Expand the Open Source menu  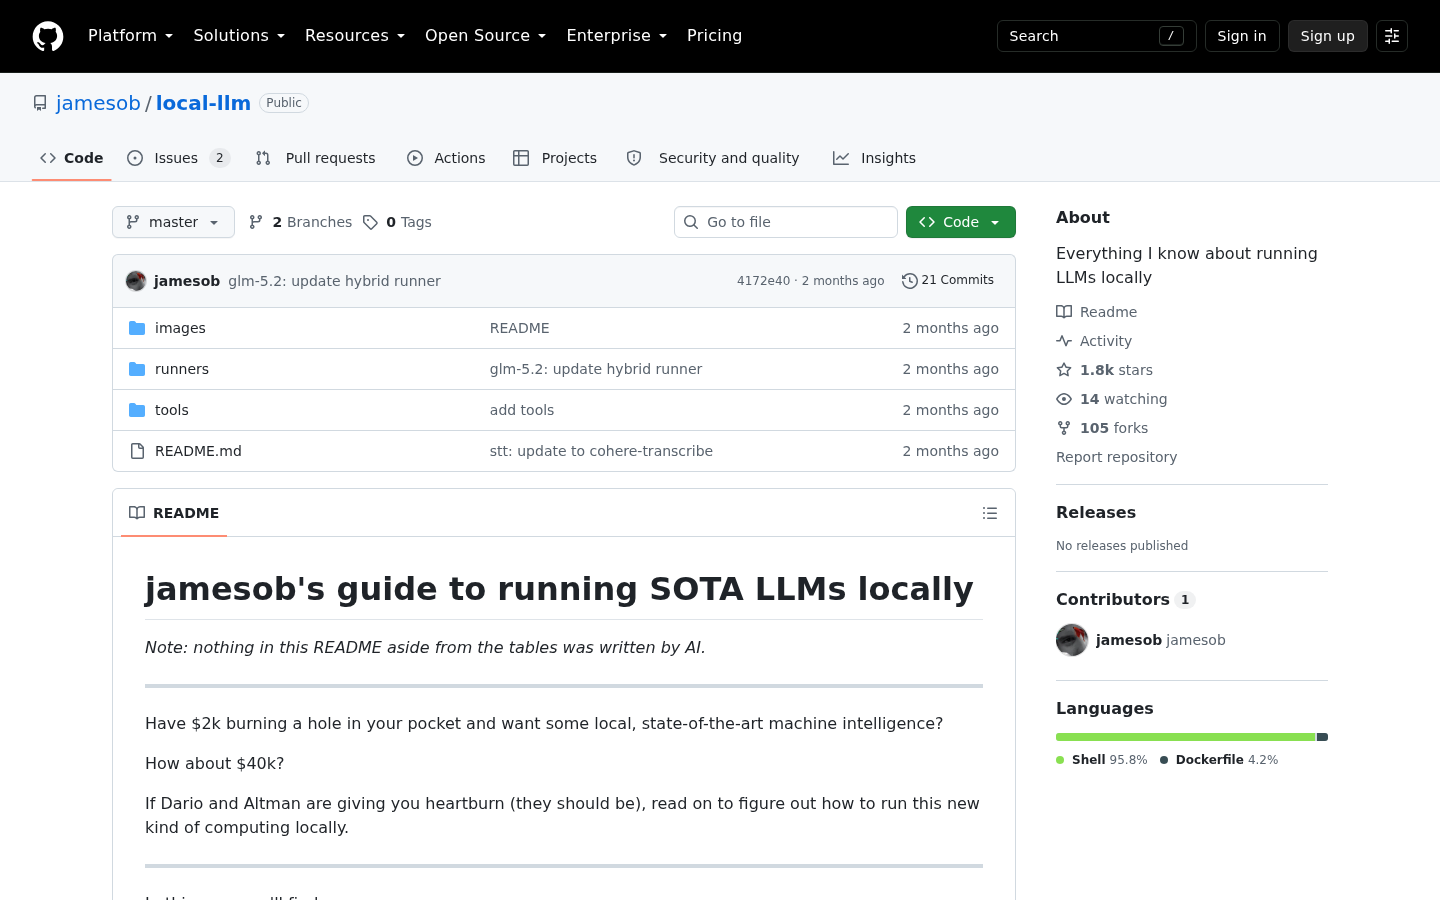486,36
